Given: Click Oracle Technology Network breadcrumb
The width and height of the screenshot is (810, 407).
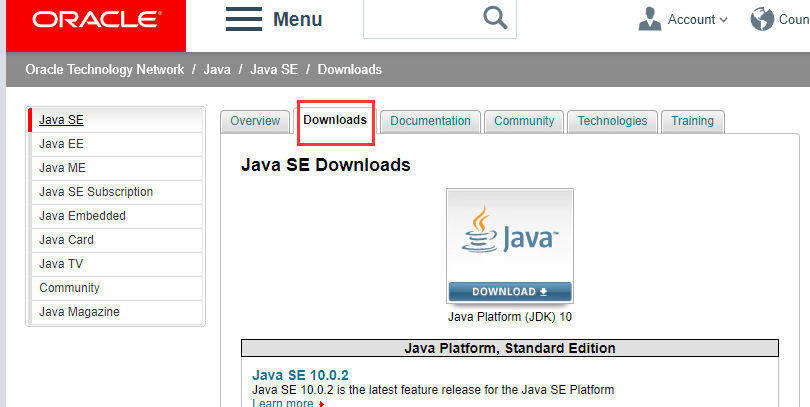Looking at the screenshot, I should click(105, 69).
